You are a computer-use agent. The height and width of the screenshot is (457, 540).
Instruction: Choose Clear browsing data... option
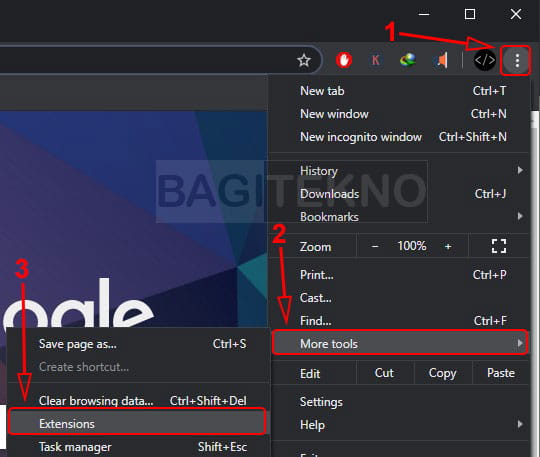click(x=138, y=401)
